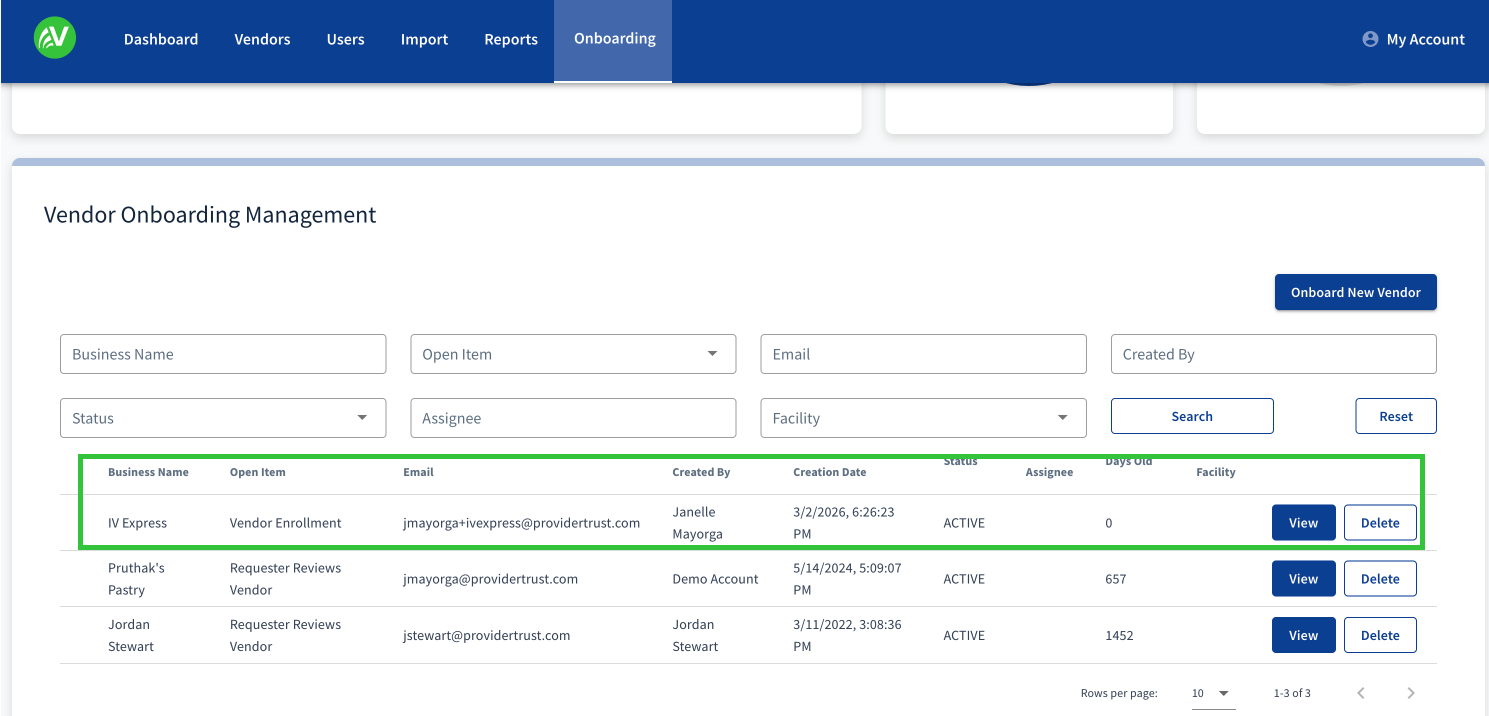The width and height of the screenshot is (1489, 716).
Task: Navigate to the Reports tab
Action: tap(511, 40)
